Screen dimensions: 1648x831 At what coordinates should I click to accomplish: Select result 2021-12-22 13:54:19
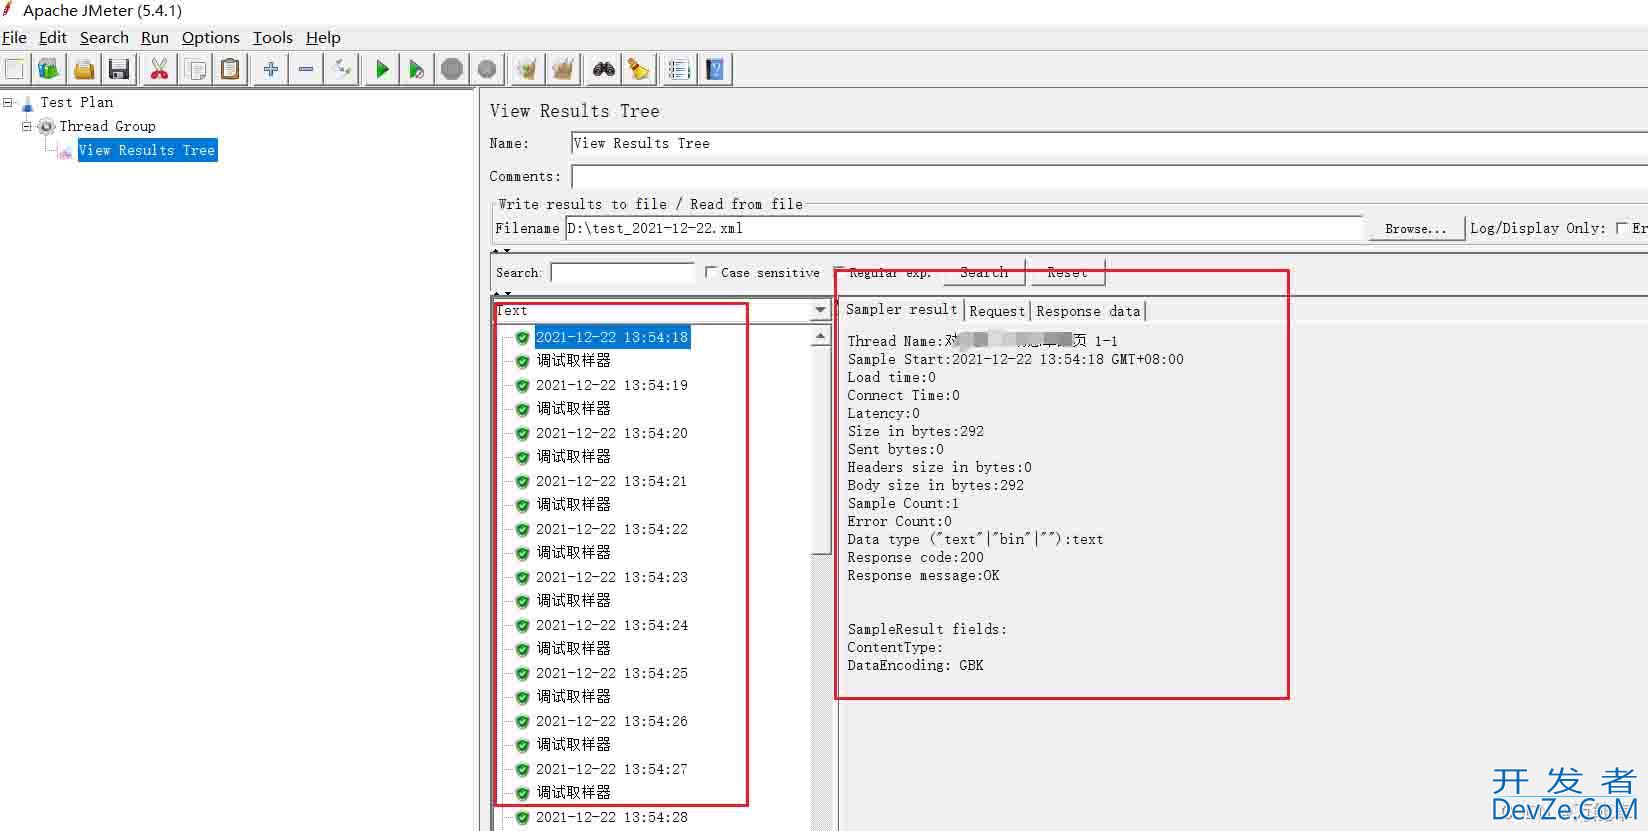coord(612,385)
